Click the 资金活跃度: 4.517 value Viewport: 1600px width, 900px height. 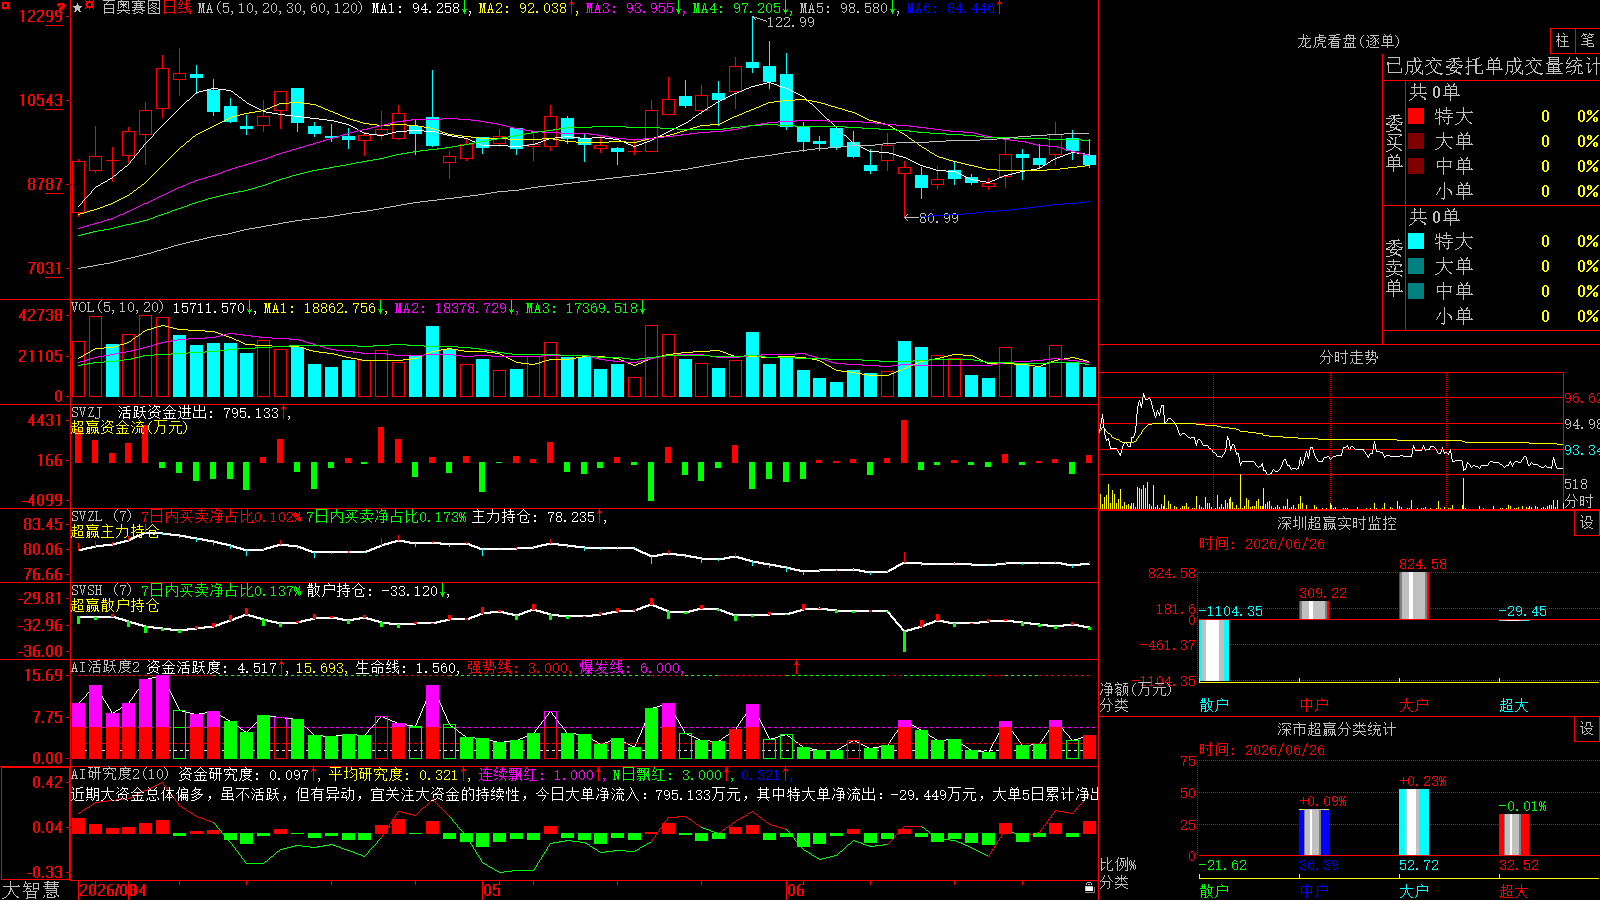pyautogui.click(x=215, y=667)
